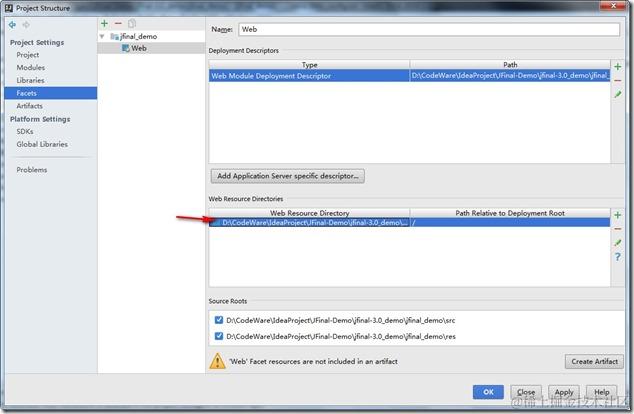
Task: Toggle the jfinal_demo\res source root checkbox
Action: tap(219, 336)
